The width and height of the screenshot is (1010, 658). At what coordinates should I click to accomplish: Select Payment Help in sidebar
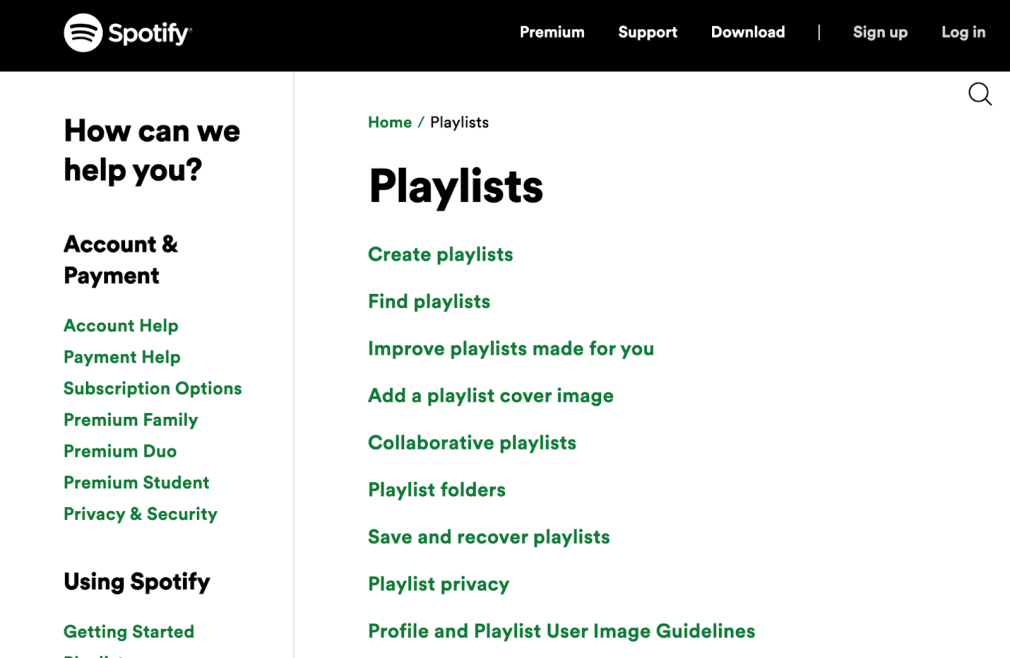click(x=122, y=357)
